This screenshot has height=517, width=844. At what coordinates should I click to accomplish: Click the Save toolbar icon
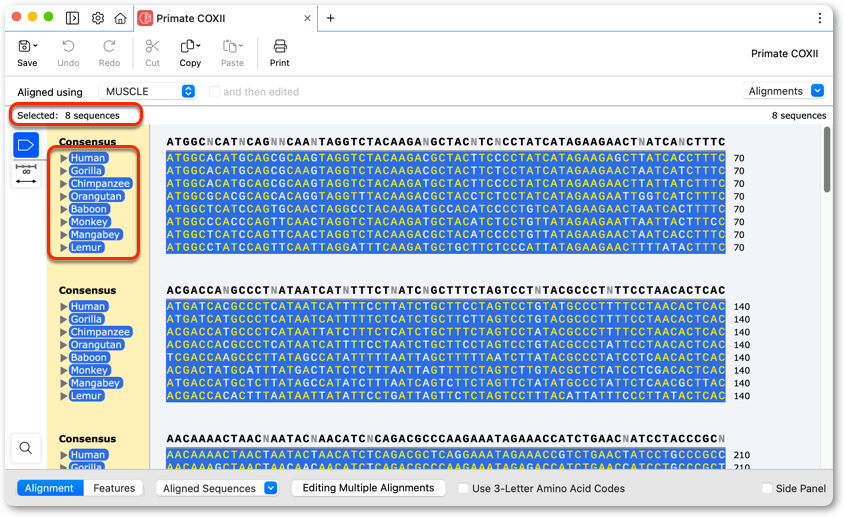[24, 46]
